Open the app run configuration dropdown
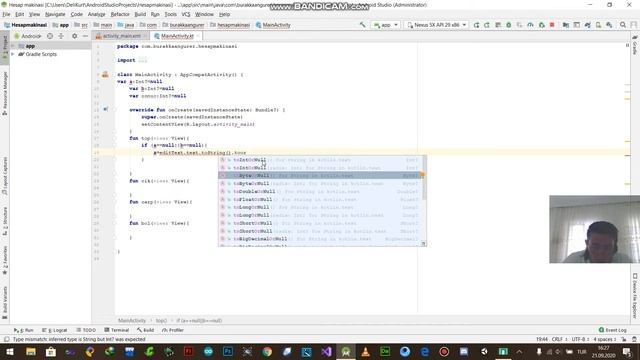 (x=385, y=25)
